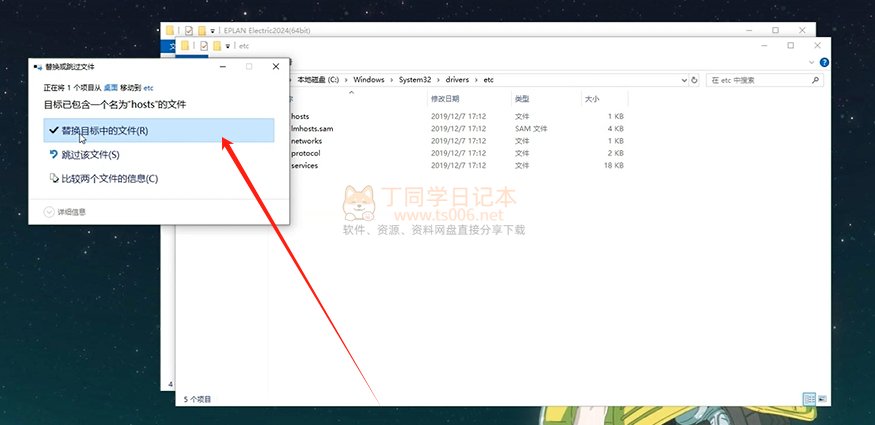
Task: Click the SAM 文件 type cell
Action: pos(531,129)
